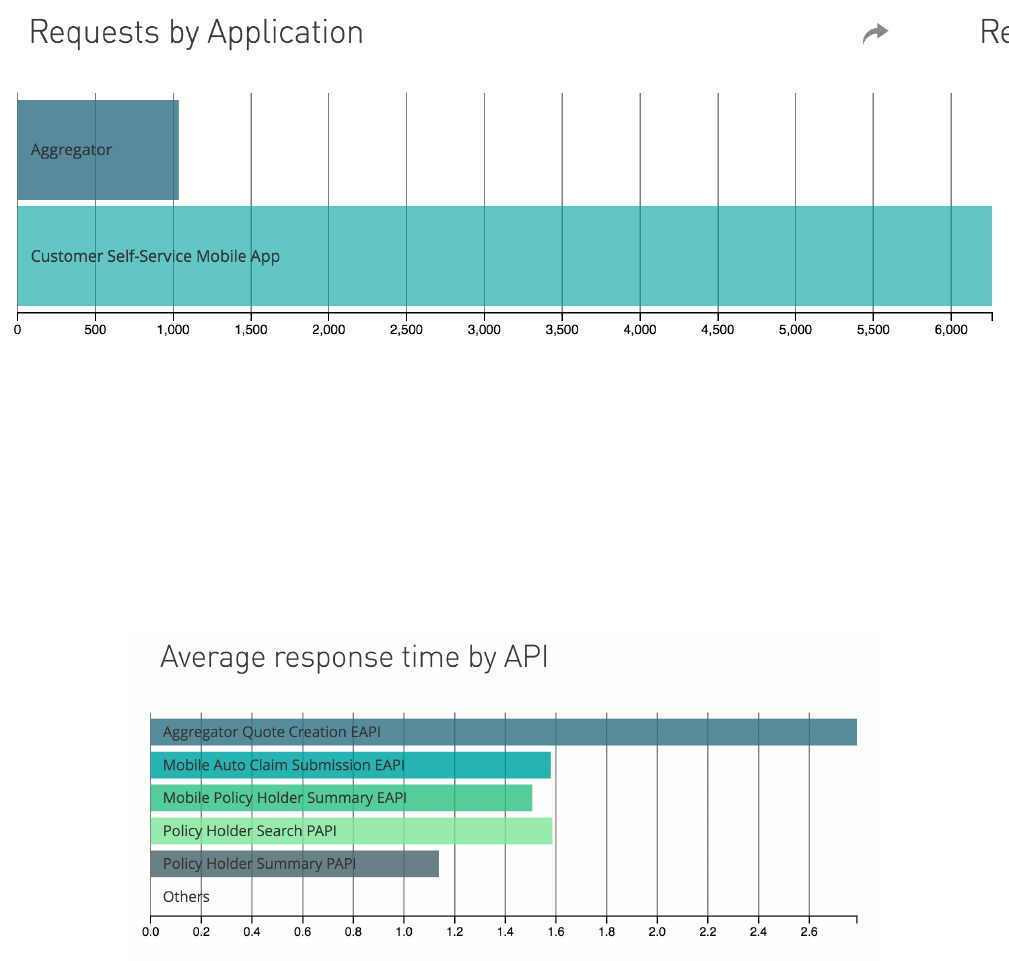Select the Customer Self-Service Mobile App bar
The height and width of the screenshot is (961, 1009).
(x=504, y=256)
